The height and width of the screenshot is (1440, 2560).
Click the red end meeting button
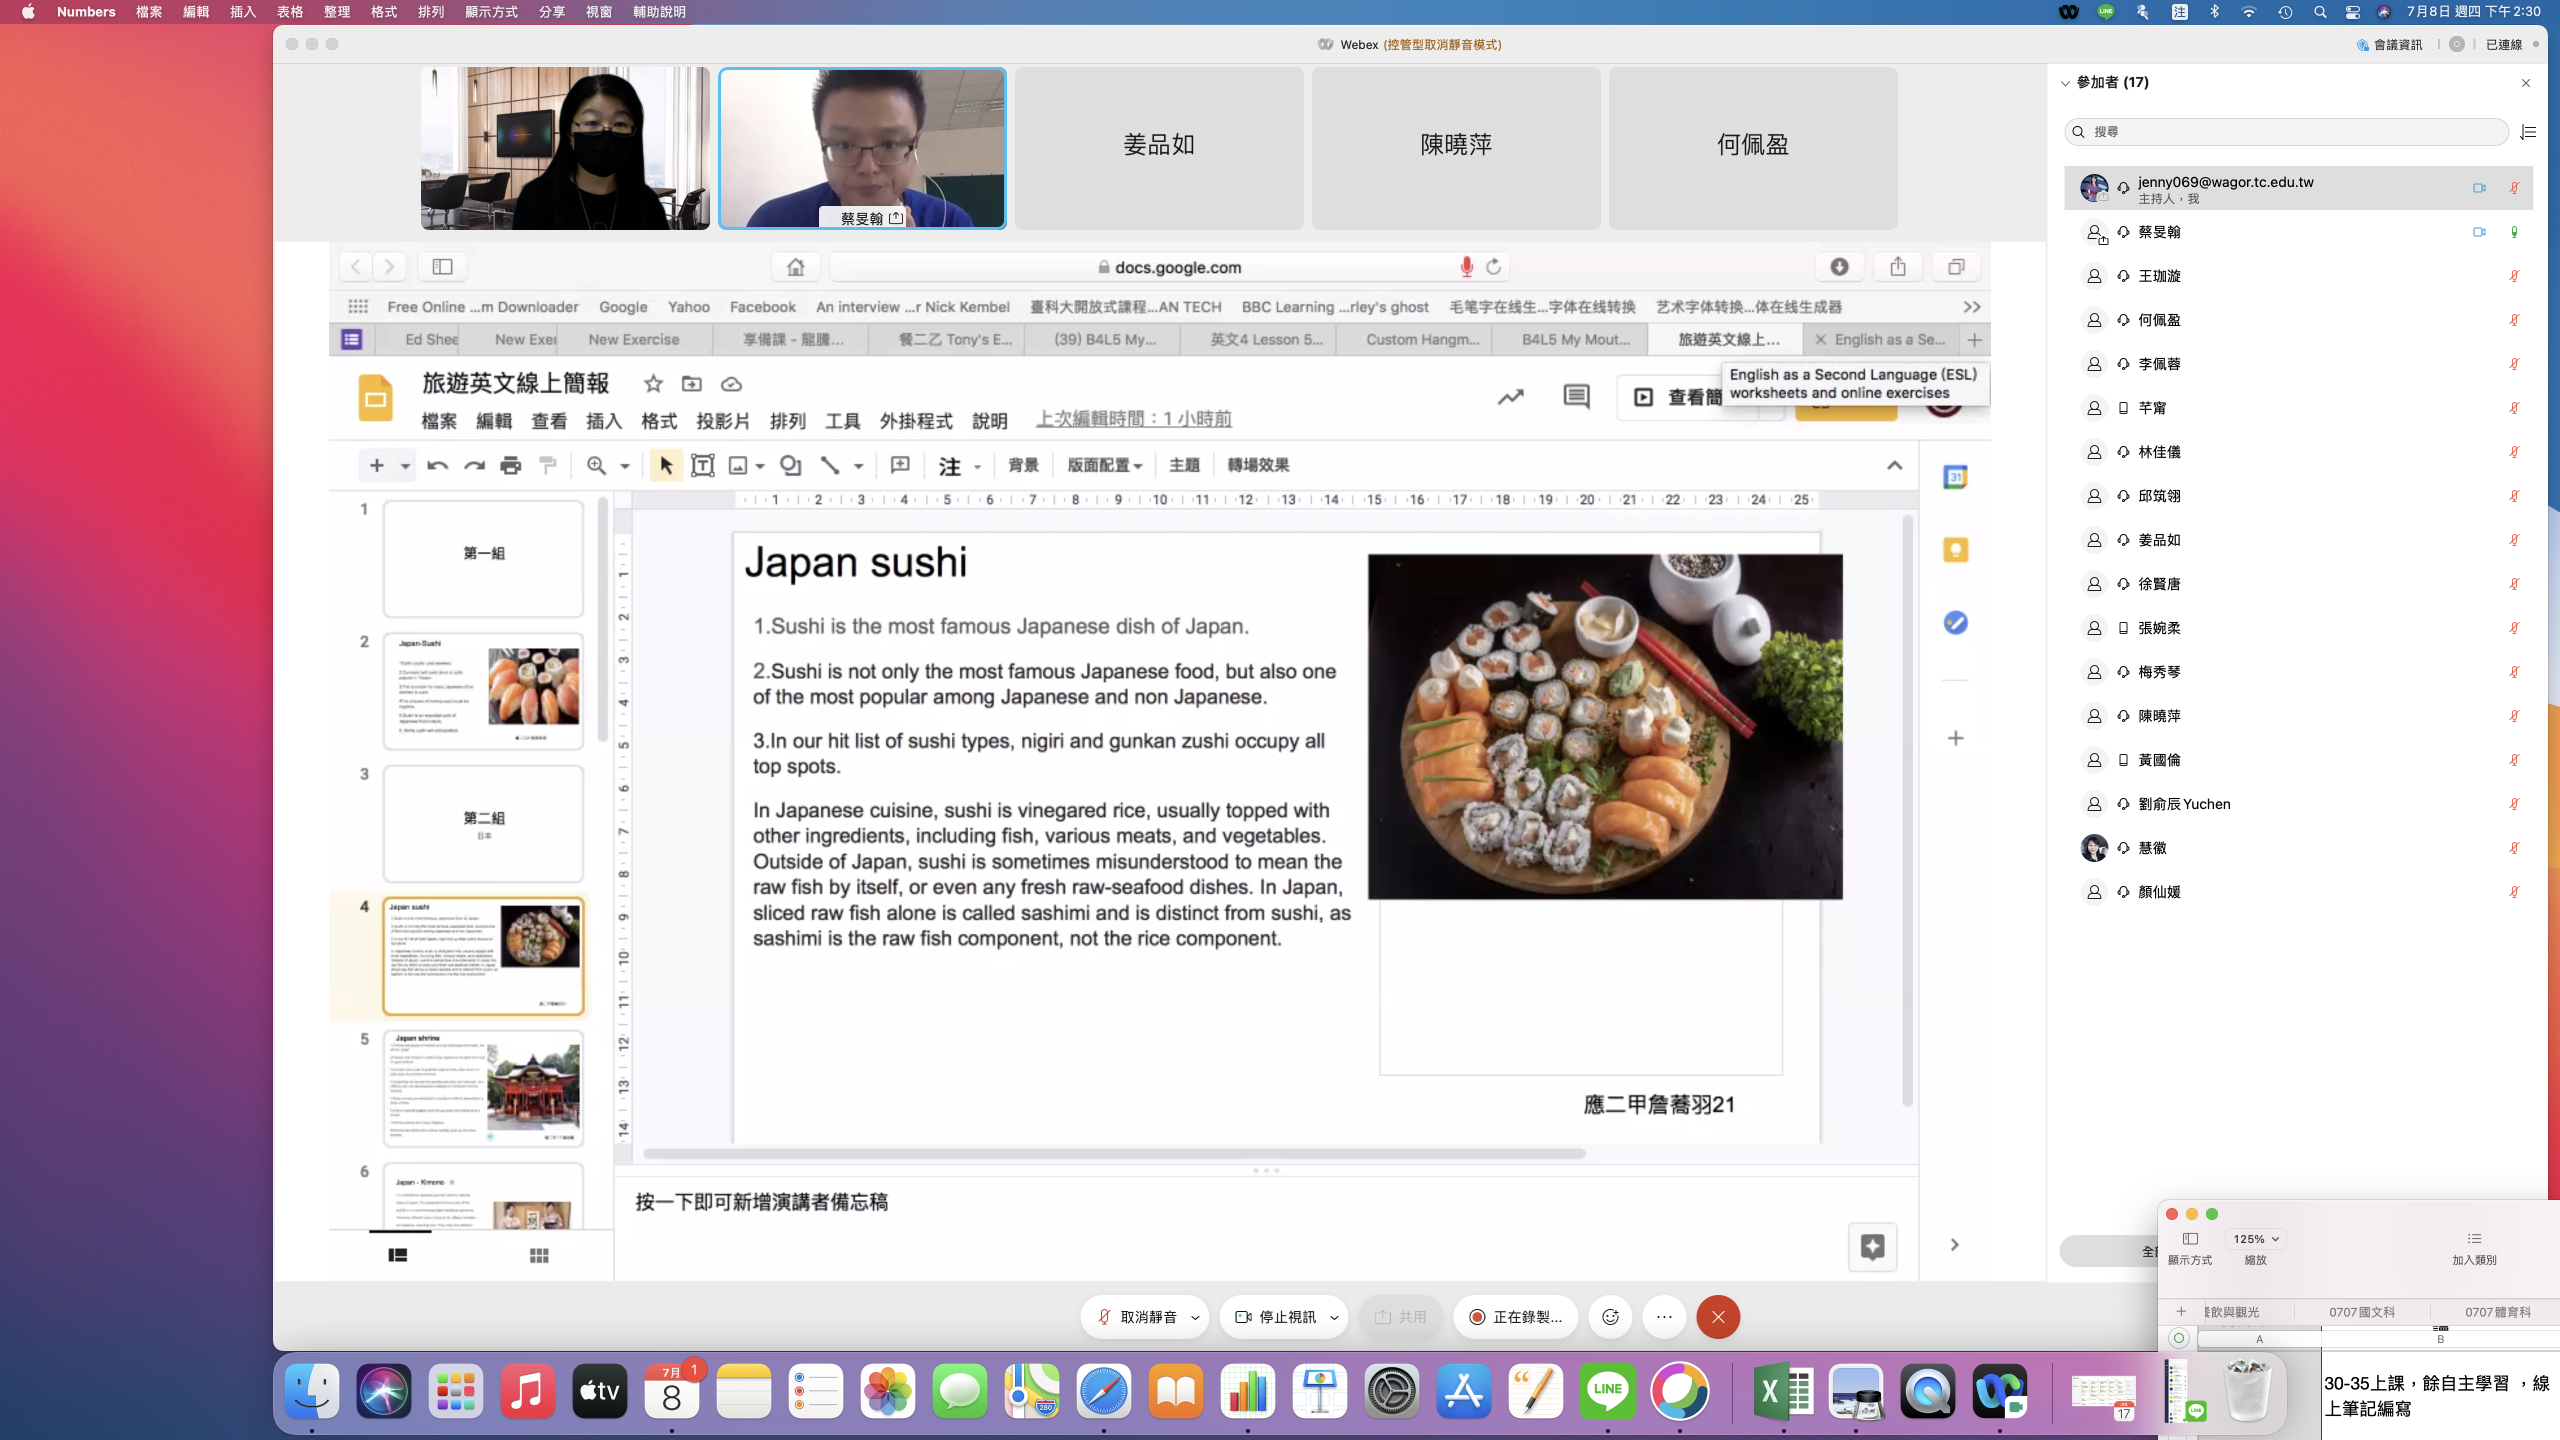pos(1718,1317)
